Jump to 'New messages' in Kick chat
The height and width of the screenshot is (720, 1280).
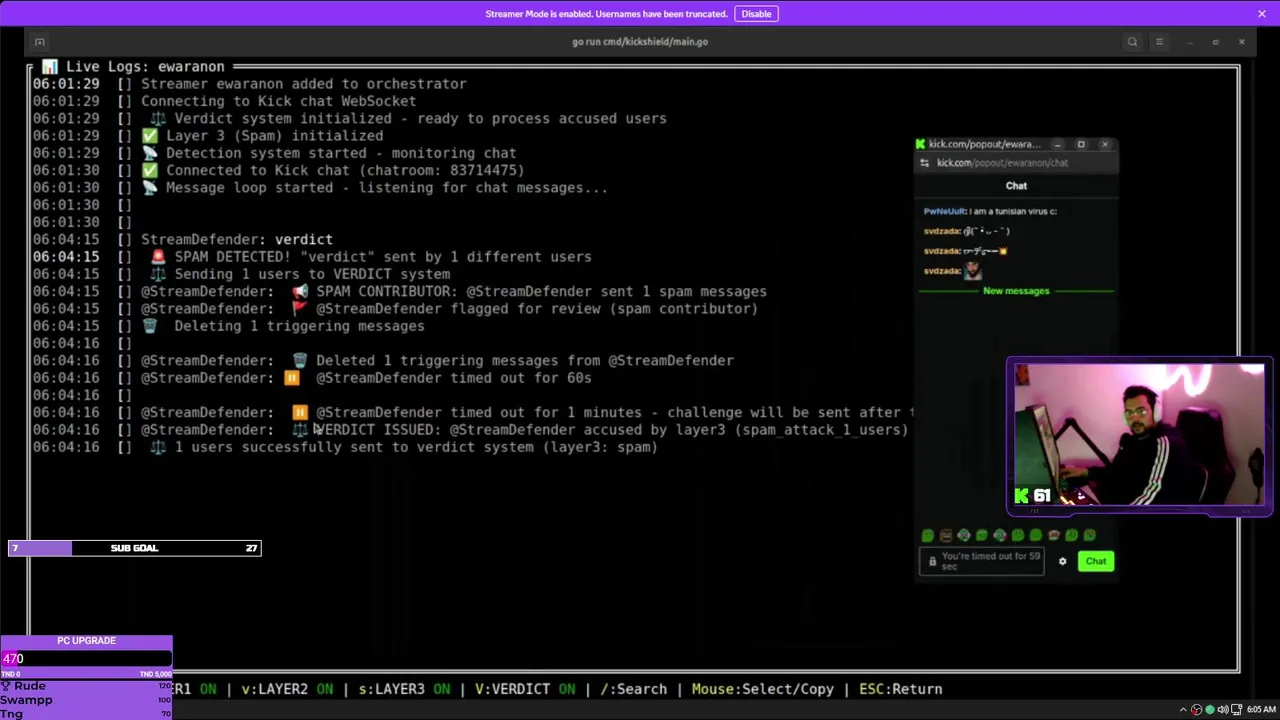coord(1016,291)
